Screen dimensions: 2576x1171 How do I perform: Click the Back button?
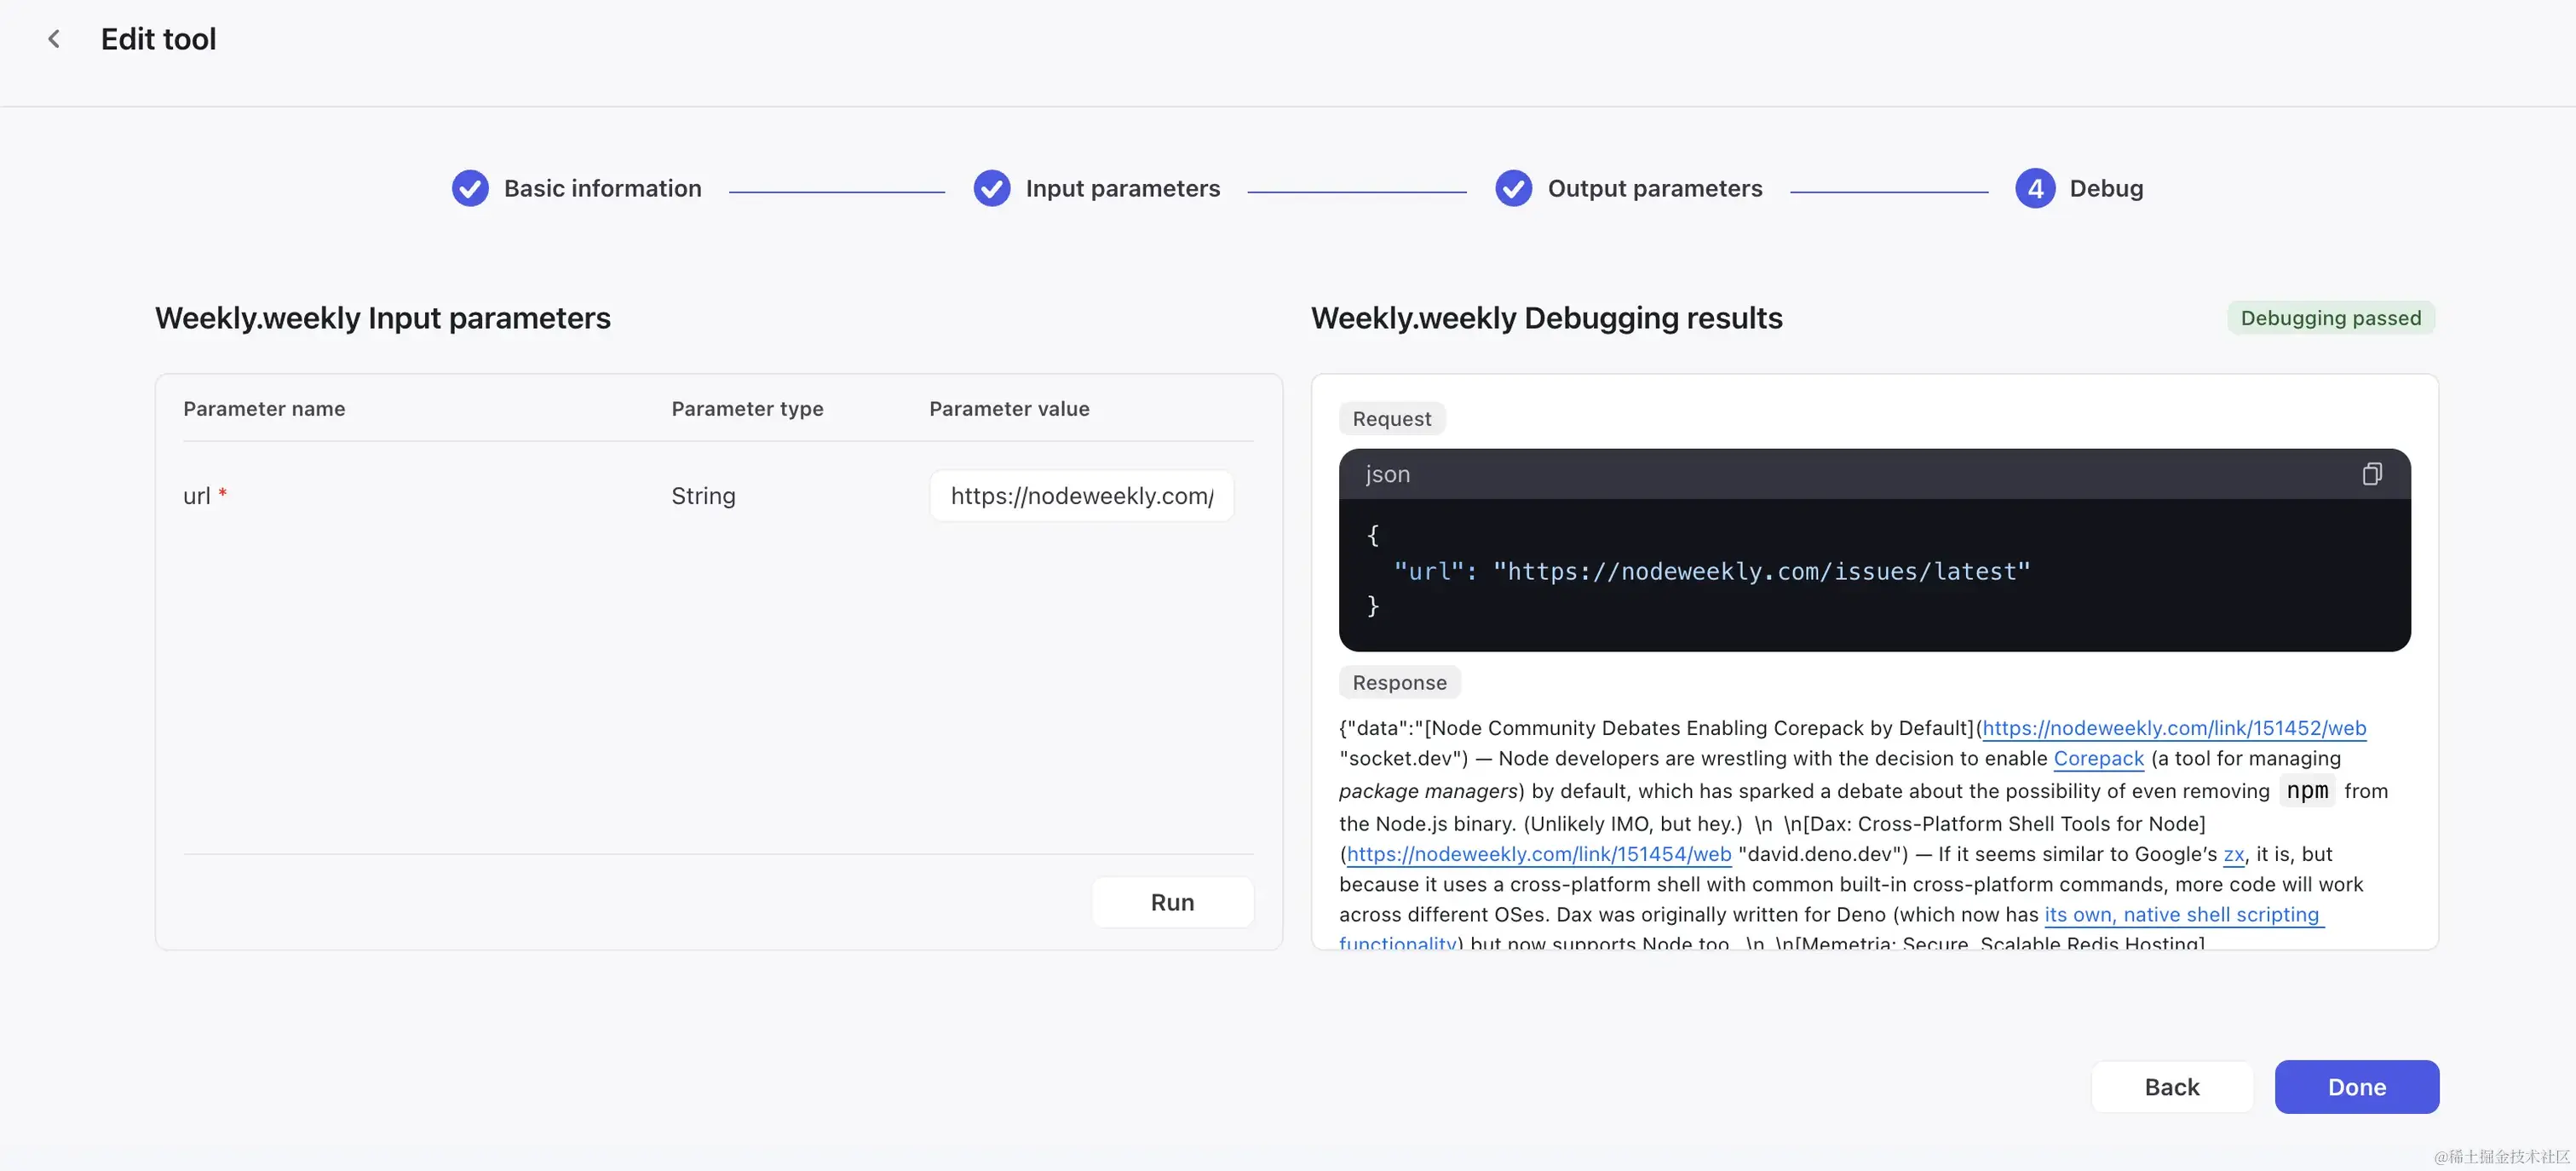(2171, 1087)
